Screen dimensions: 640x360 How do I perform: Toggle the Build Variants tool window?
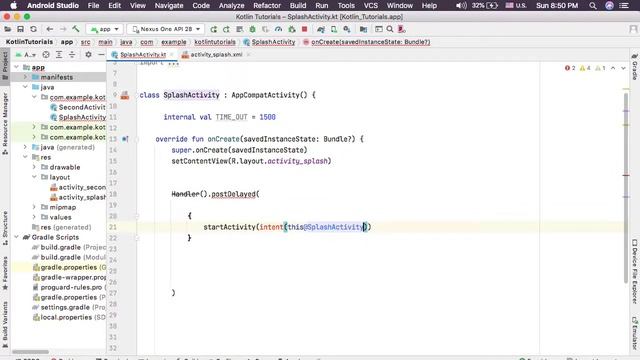pyautogui.click(x=5, y=325)
